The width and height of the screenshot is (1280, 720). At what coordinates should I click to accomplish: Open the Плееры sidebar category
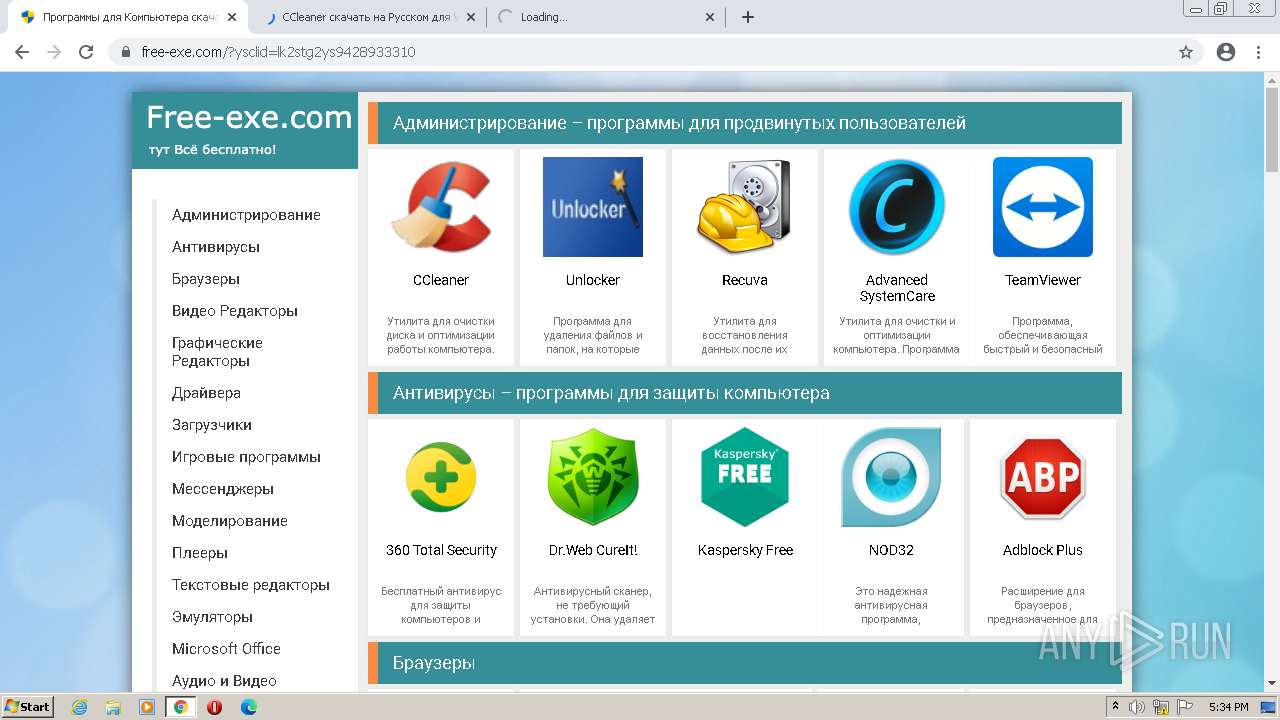200,553
